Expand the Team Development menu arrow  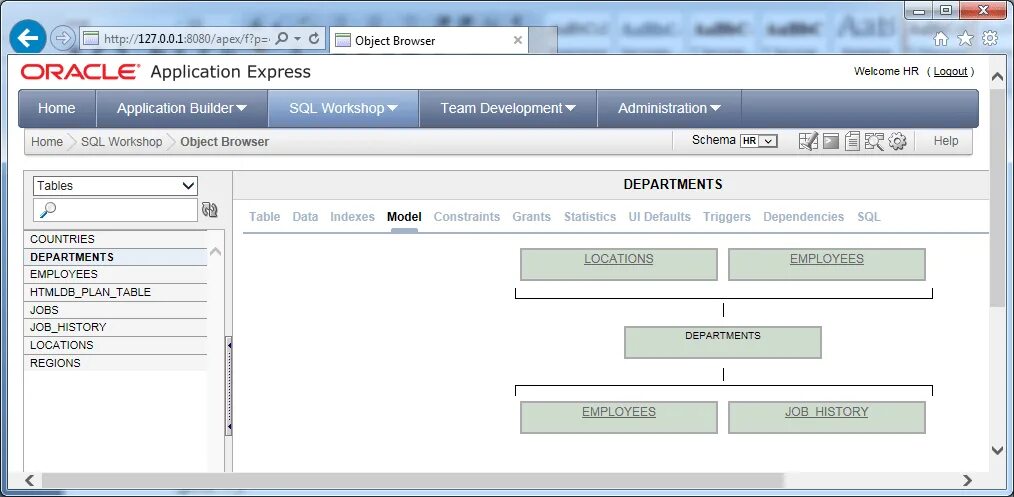click(x=570, y=109)
